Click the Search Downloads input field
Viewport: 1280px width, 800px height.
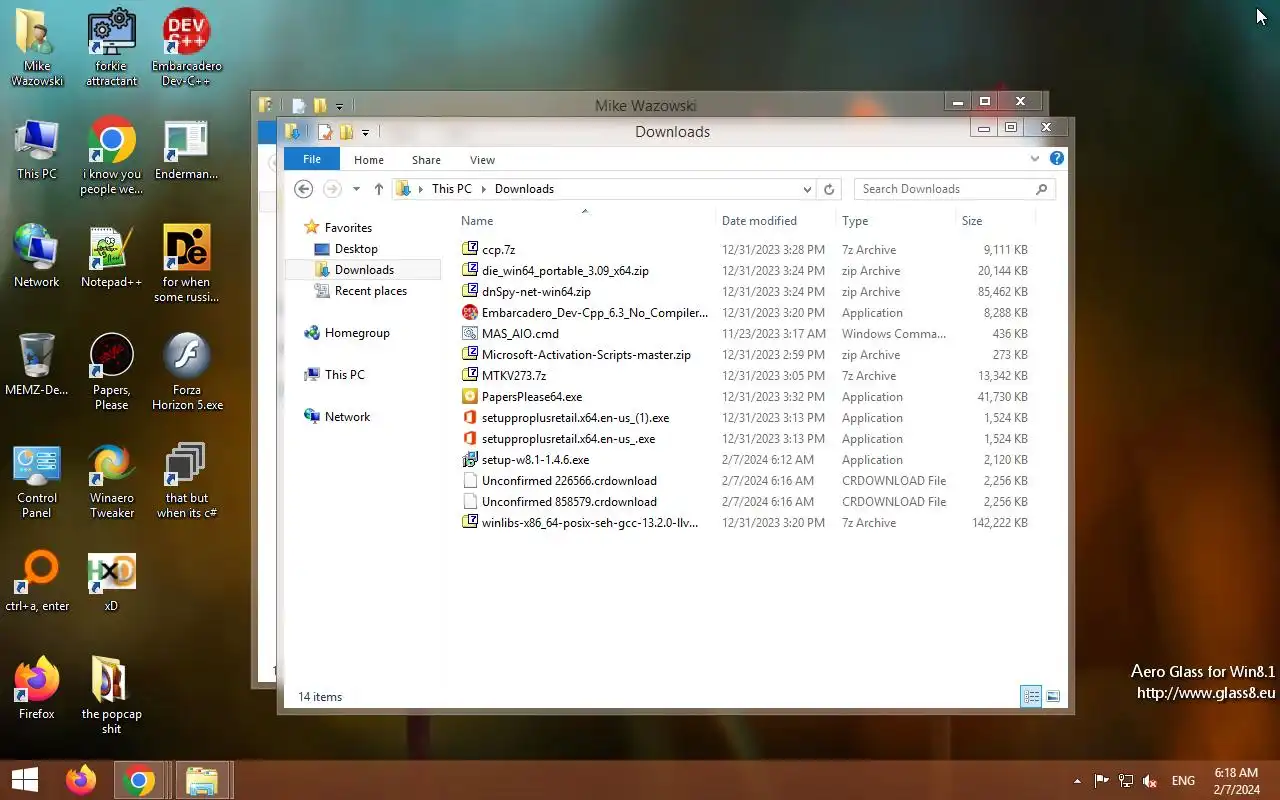[954, 189]
